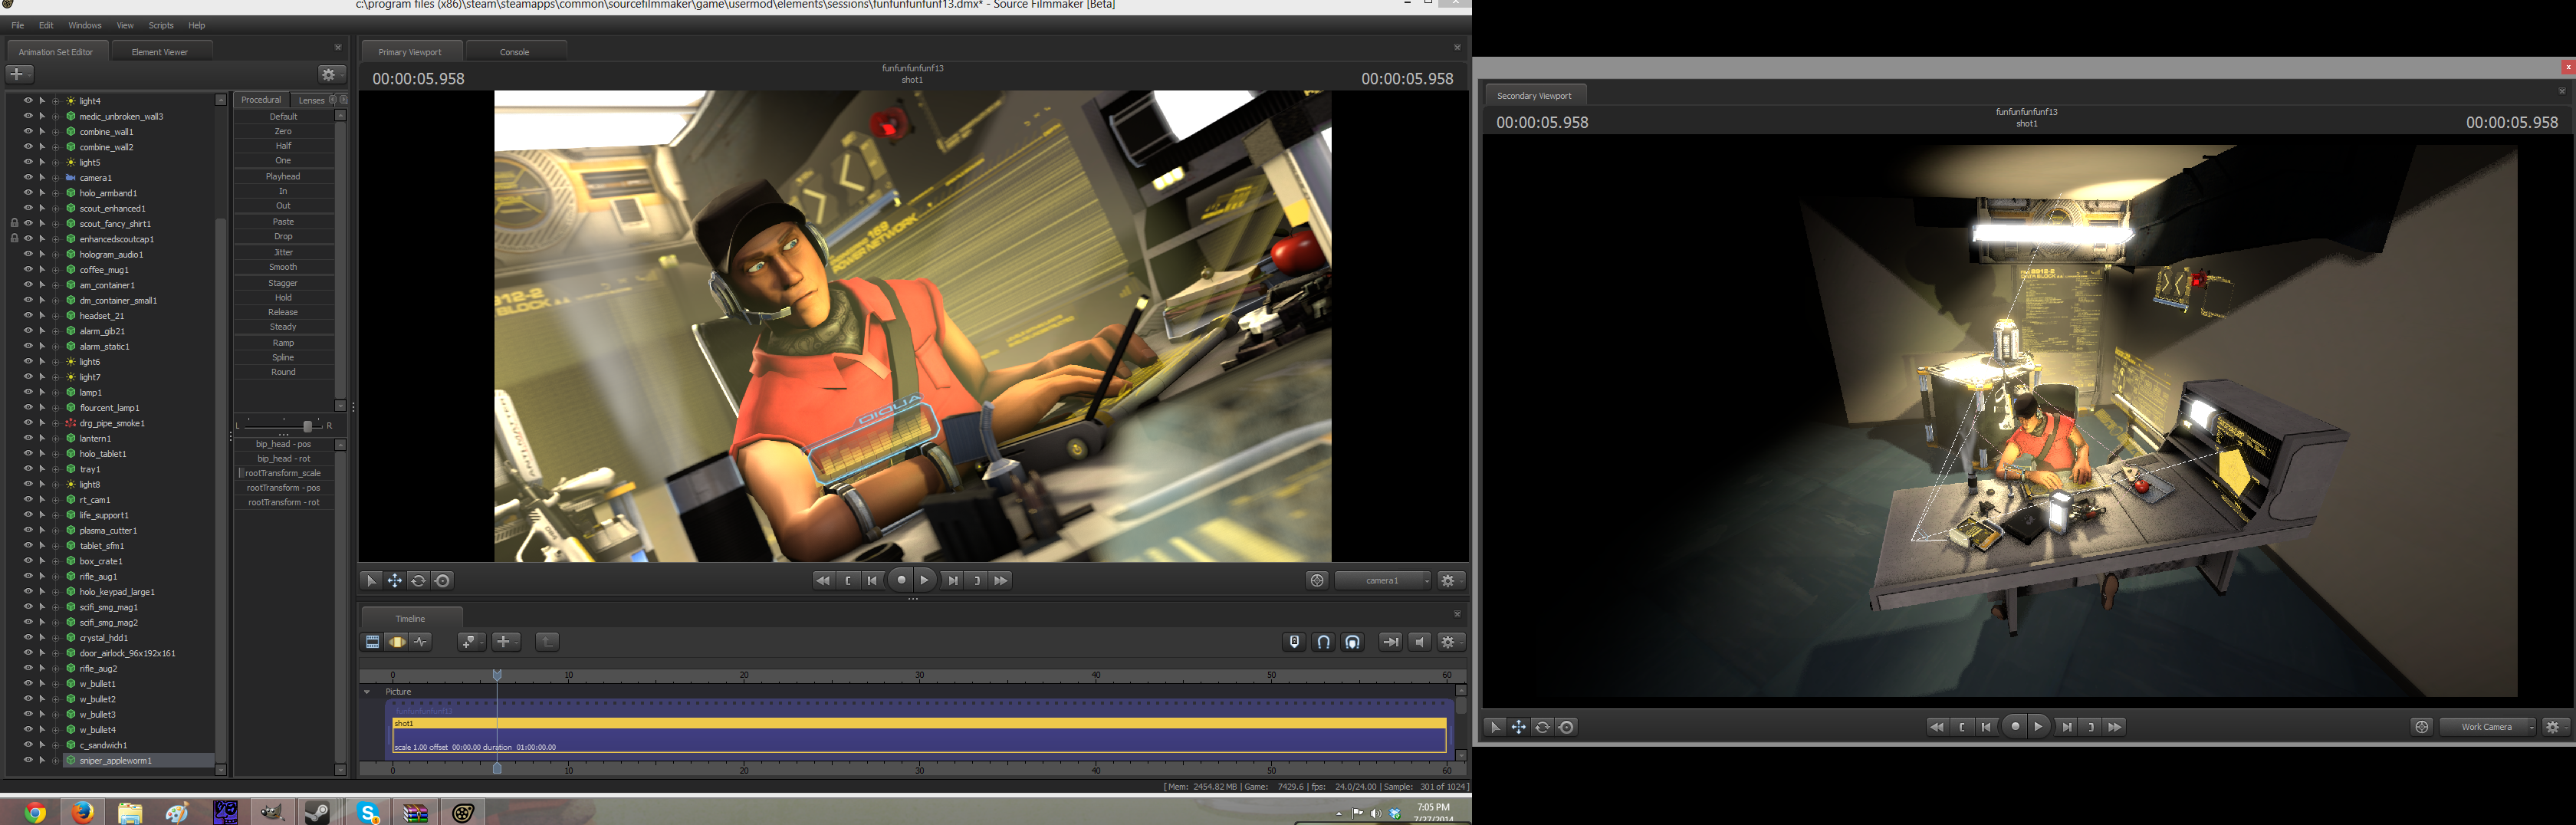Start recording in Primary Viewport
2576x825 pixels.
(x=901, y=580)
